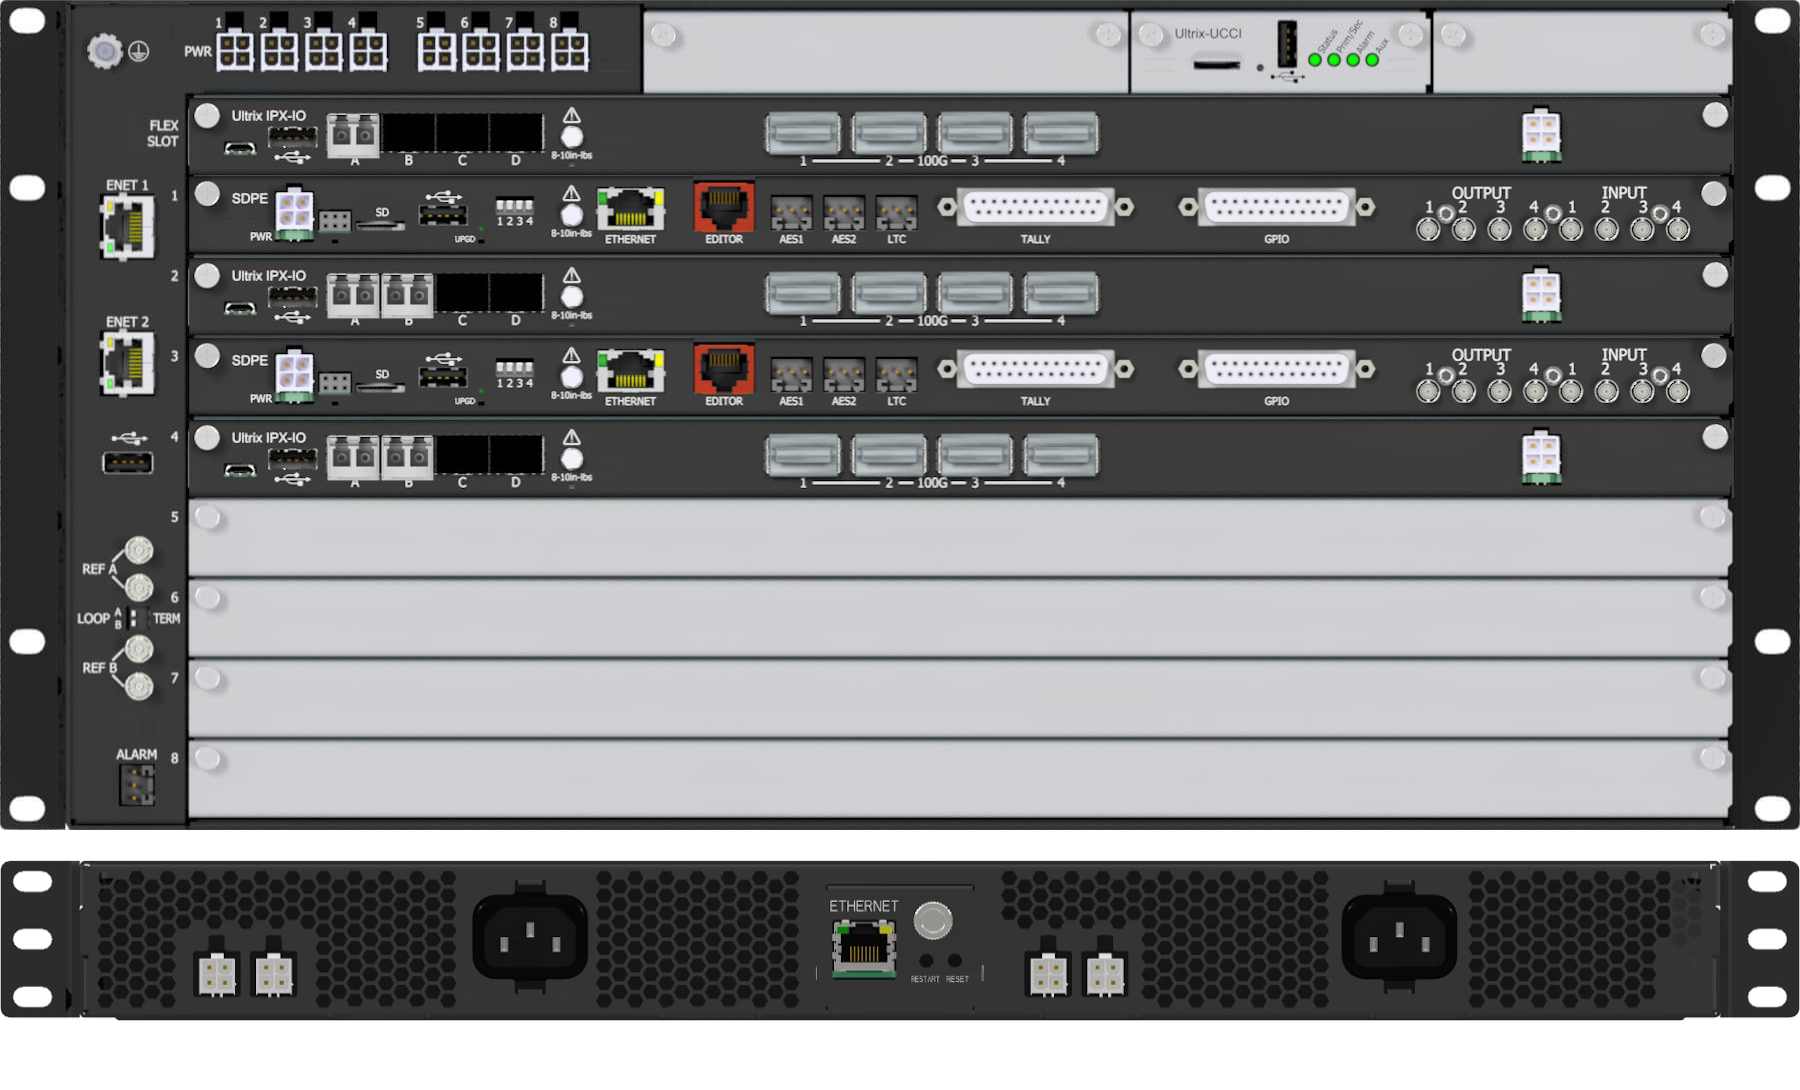Screen dimensions: 1800x1090
Task: Click the EDITOR port on SDPE slot 1
Action: (723, 207)
